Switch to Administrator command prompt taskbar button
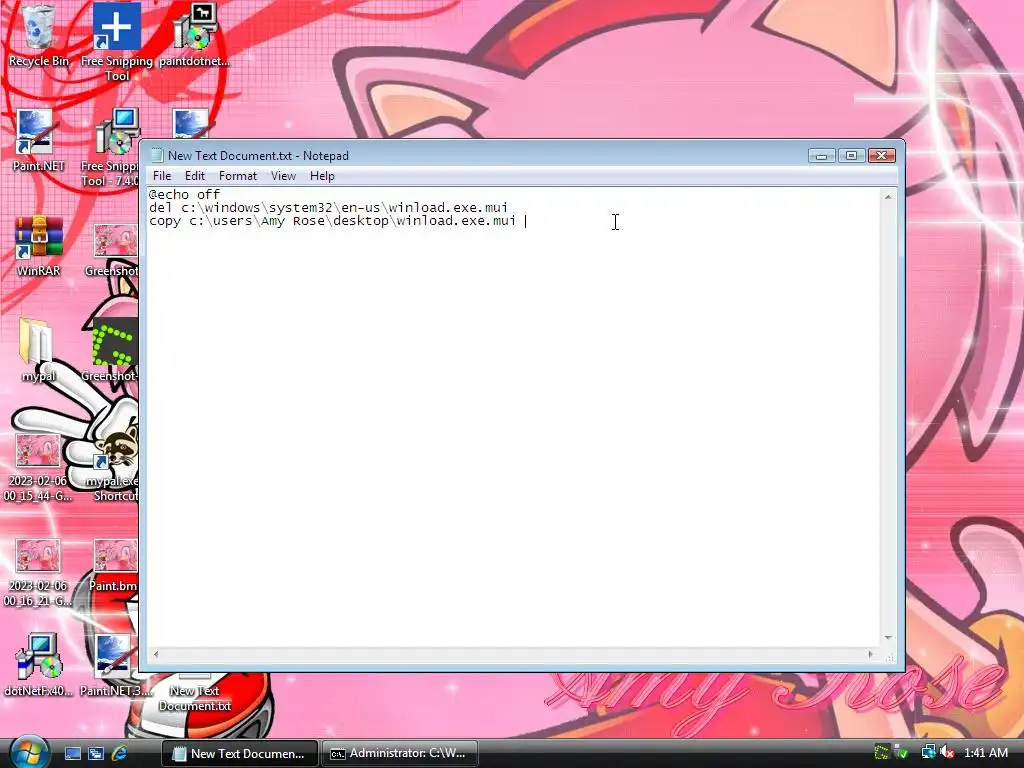The image size is (1024, 768). 400,754
